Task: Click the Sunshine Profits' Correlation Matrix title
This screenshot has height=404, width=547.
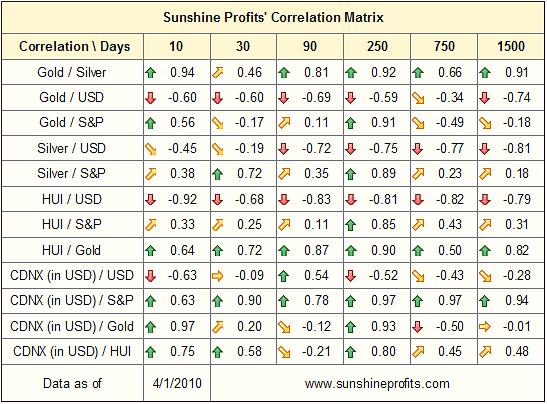Action: click(273, 17)
